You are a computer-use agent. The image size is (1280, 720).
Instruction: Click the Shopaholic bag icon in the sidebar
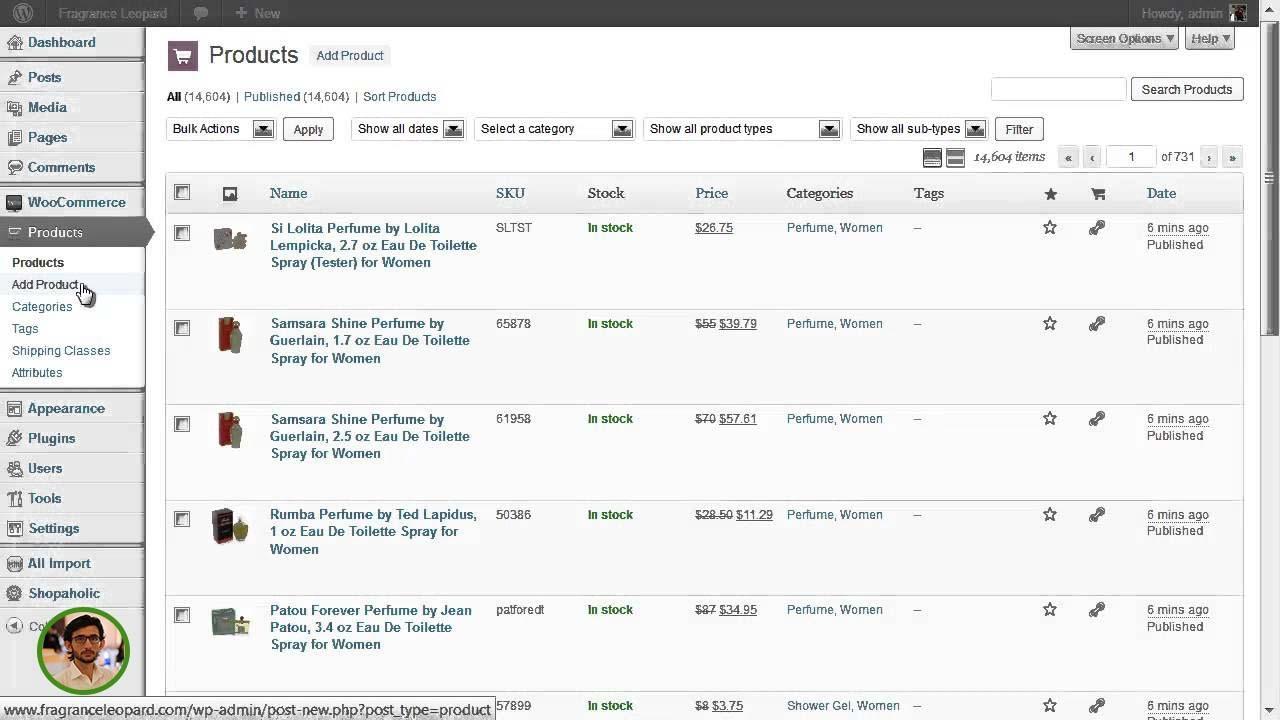15,593
